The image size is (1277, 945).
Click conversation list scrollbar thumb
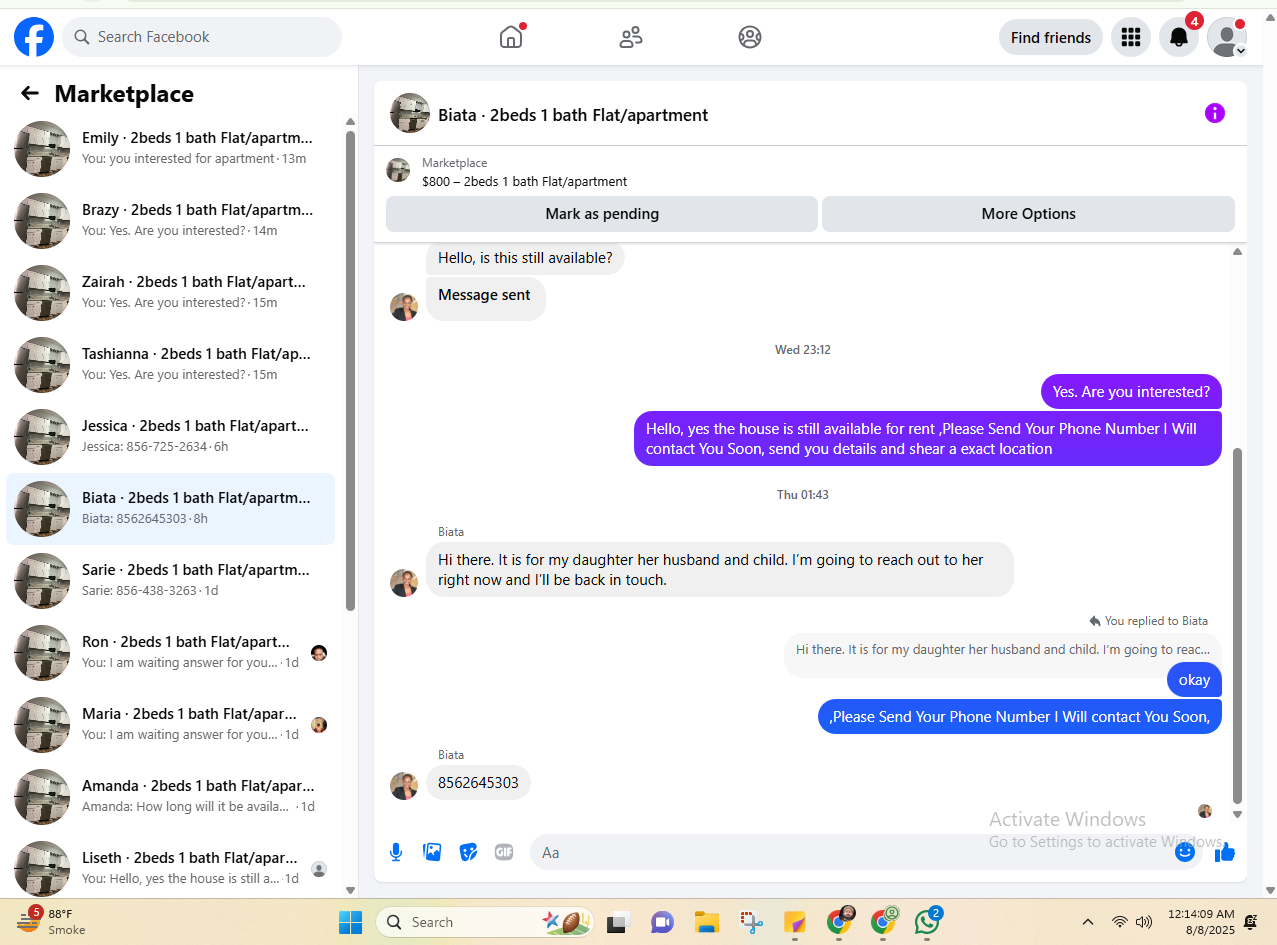[350, 370]
